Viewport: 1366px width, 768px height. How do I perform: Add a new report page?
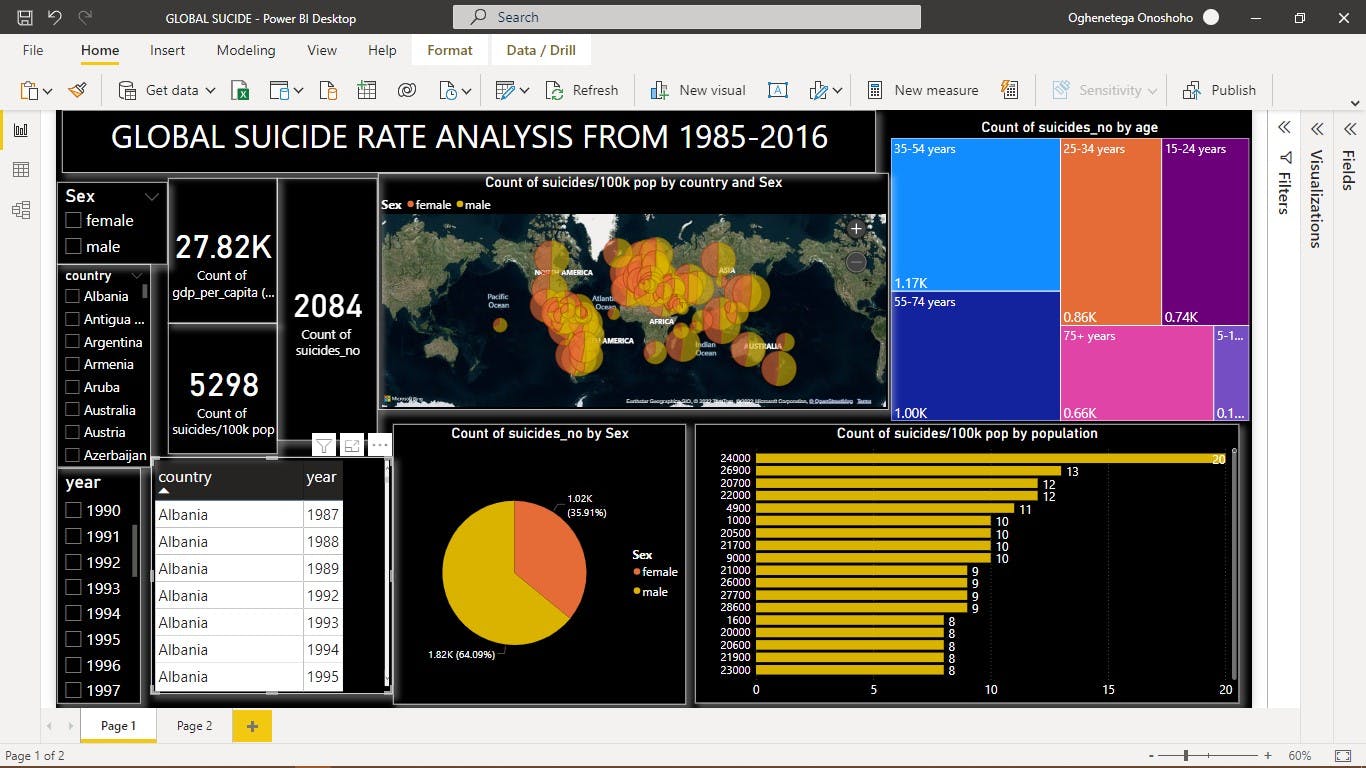(x=252, y=726)
